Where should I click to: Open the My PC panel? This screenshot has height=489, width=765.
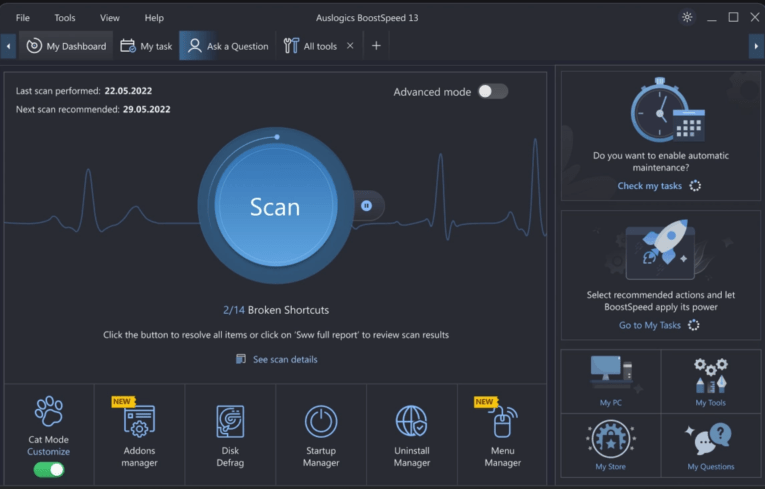pyautogui.click(x=610, y=380)
